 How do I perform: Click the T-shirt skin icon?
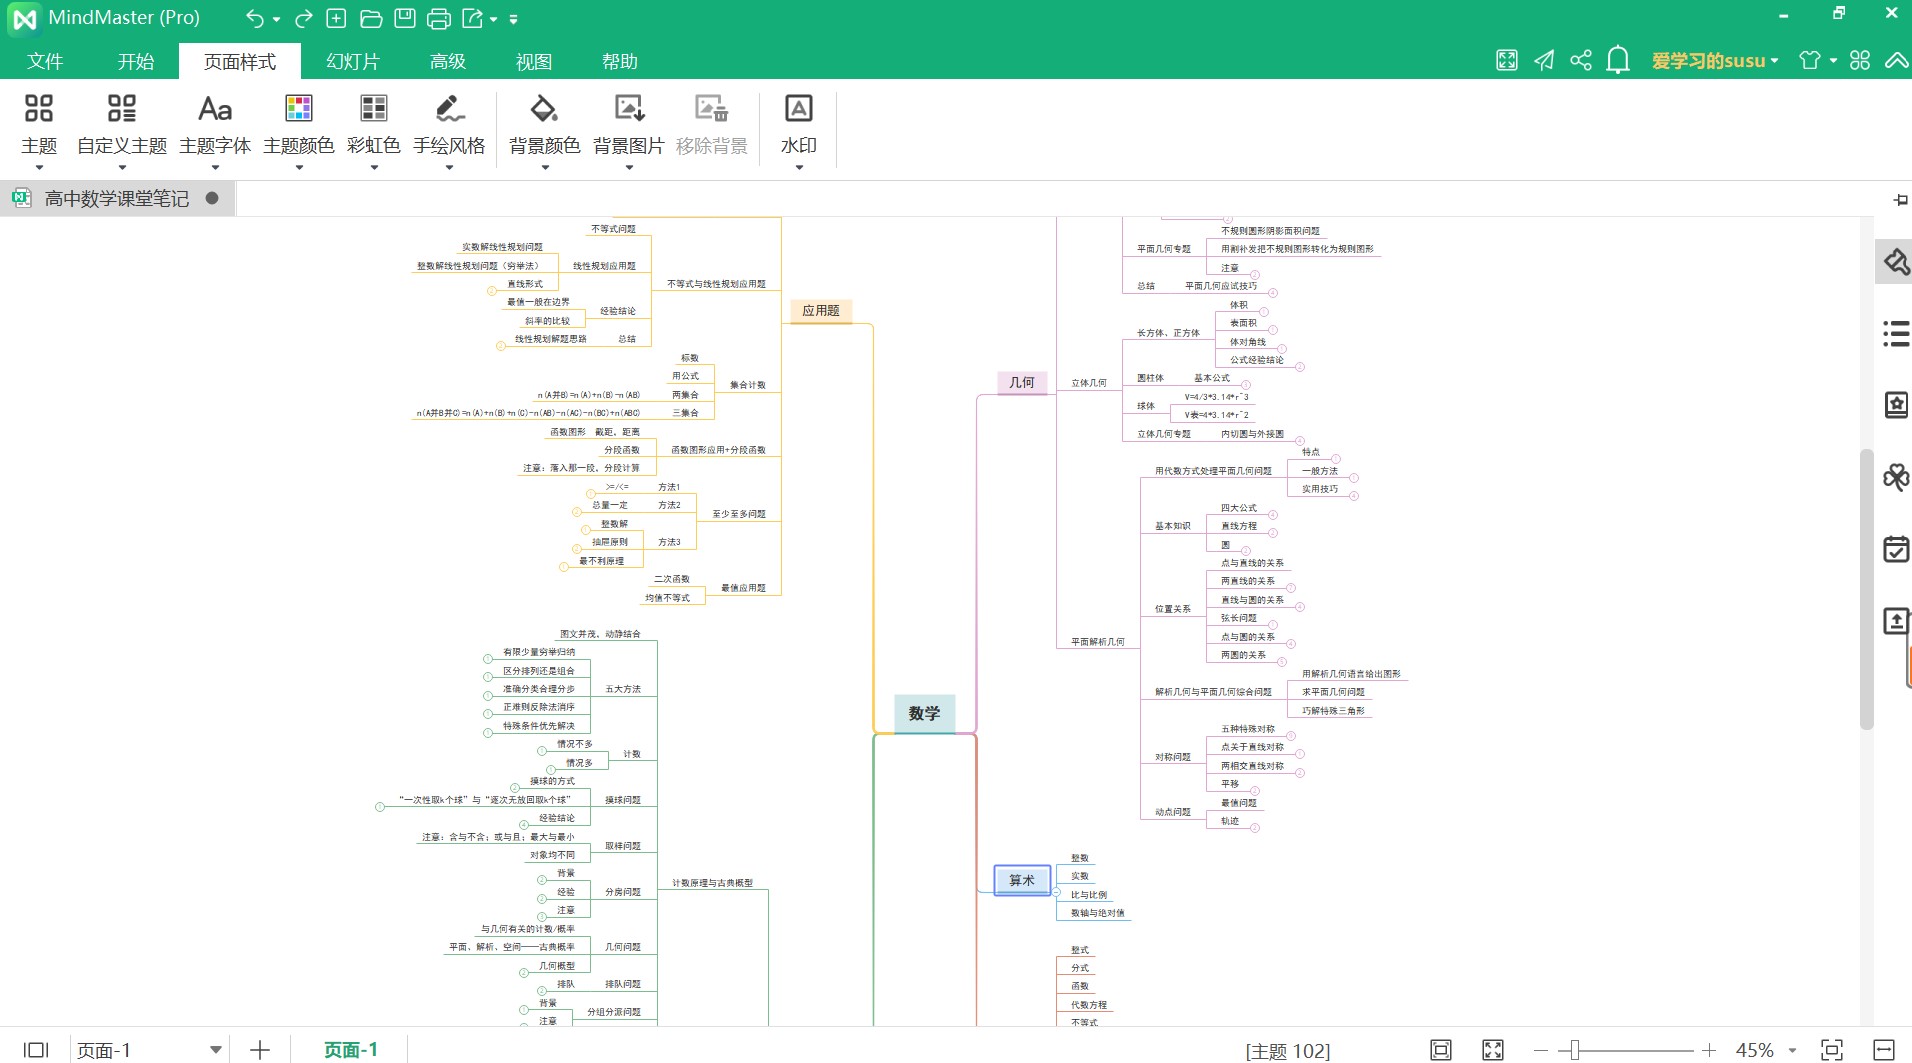click(1809, 60)
